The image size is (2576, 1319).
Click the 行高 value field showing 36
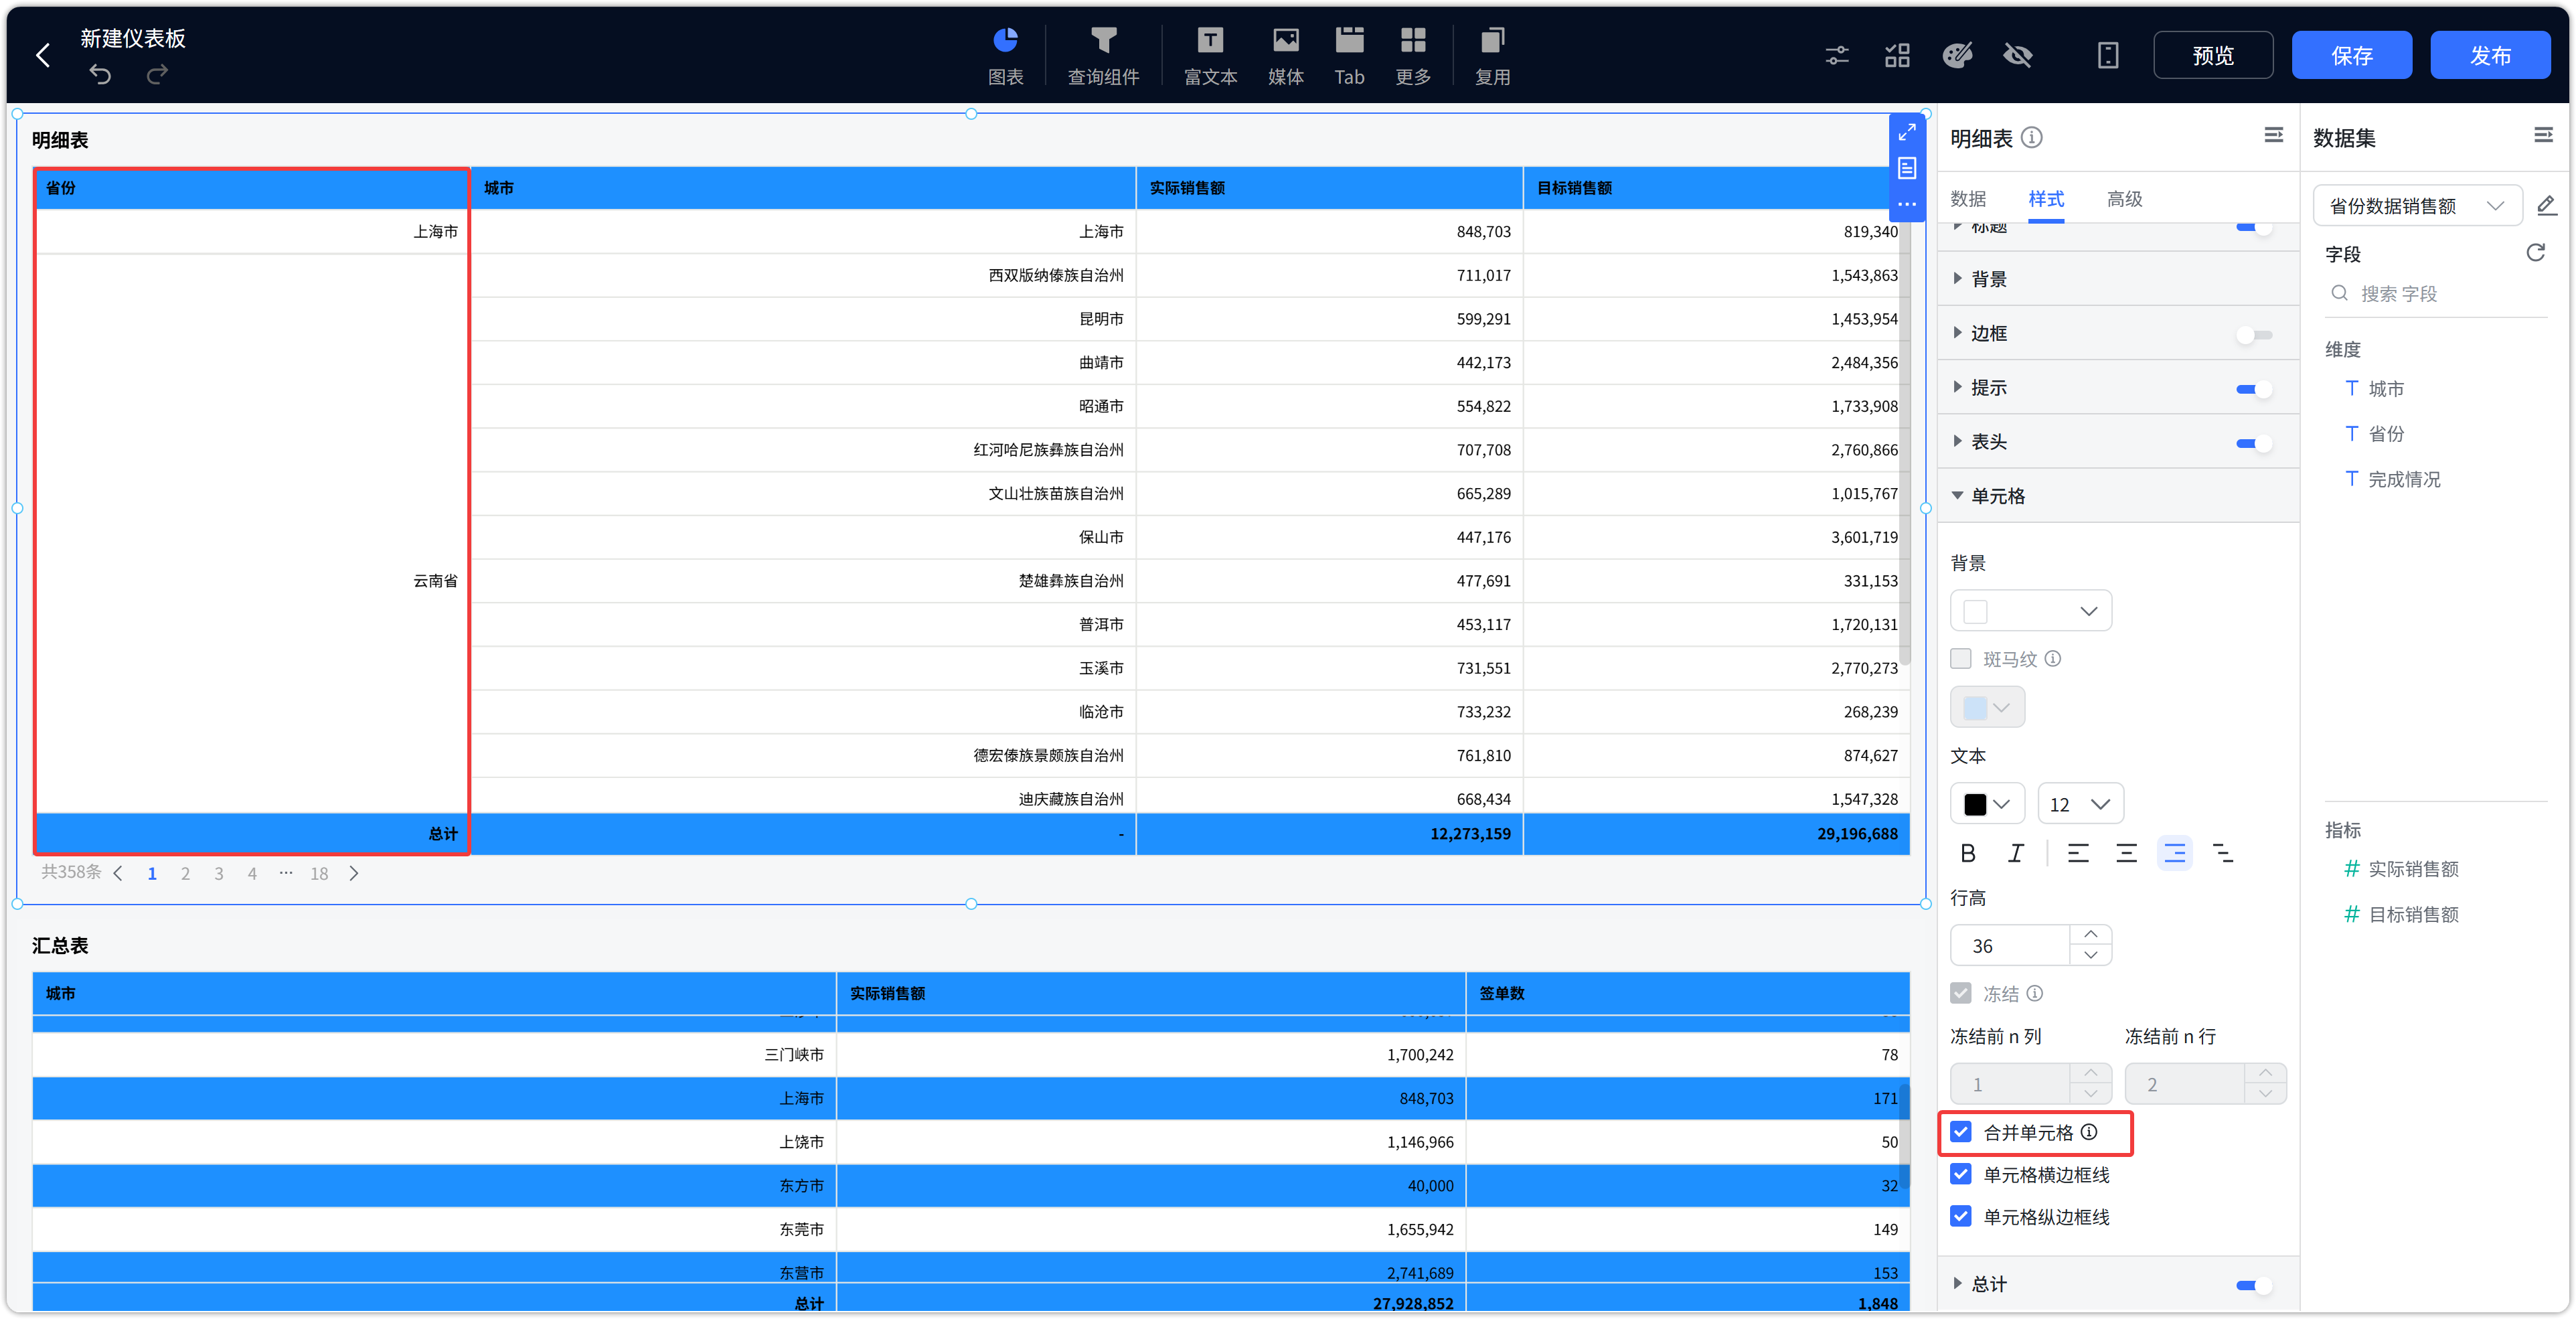(x=2010, y=945)
